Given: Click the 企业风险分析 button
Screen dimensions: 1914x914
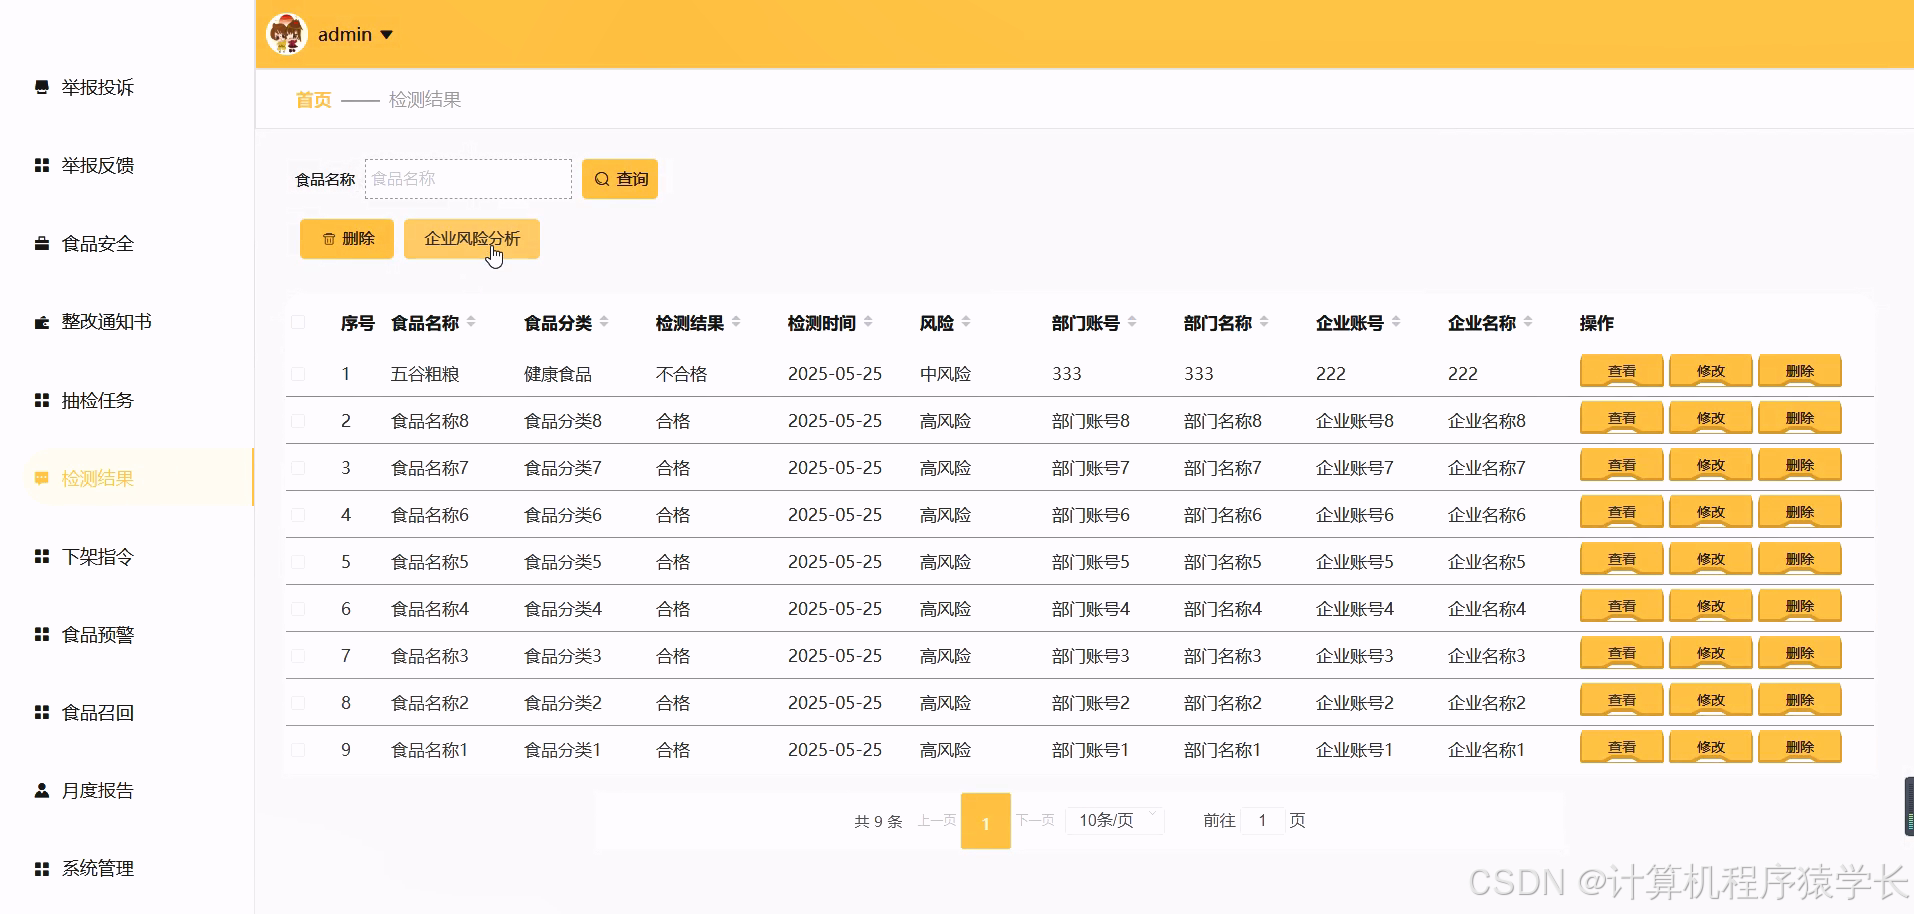Looking at the screenshot, I should tap(471, 238).
